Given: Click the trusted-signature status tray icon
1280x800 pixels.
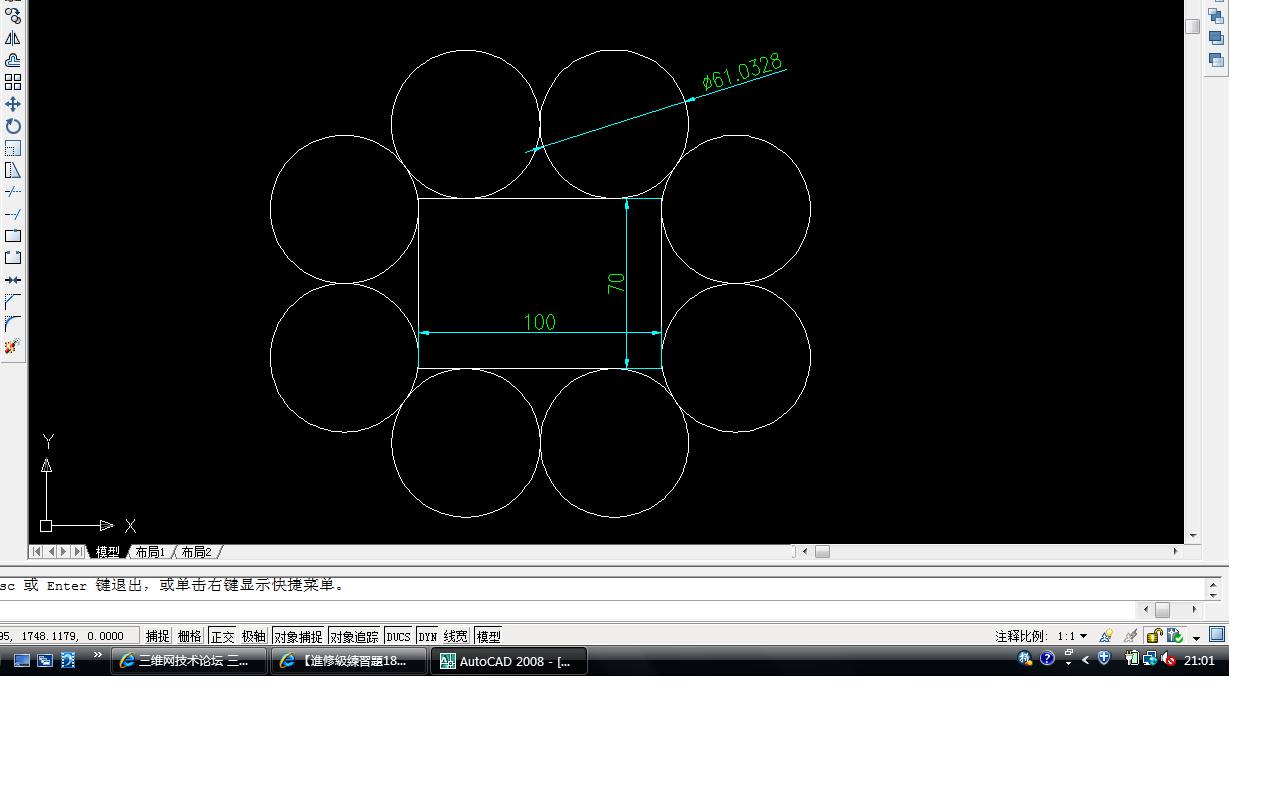Looking at the screenshot, I should coord(1175,635).
